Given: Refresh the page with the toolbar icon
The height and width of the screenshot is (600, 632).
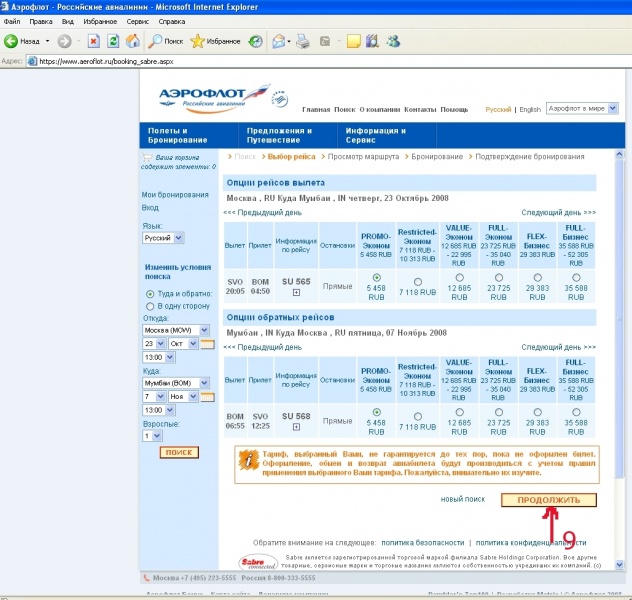Looking at the screenshot, I should pos(113,41).
